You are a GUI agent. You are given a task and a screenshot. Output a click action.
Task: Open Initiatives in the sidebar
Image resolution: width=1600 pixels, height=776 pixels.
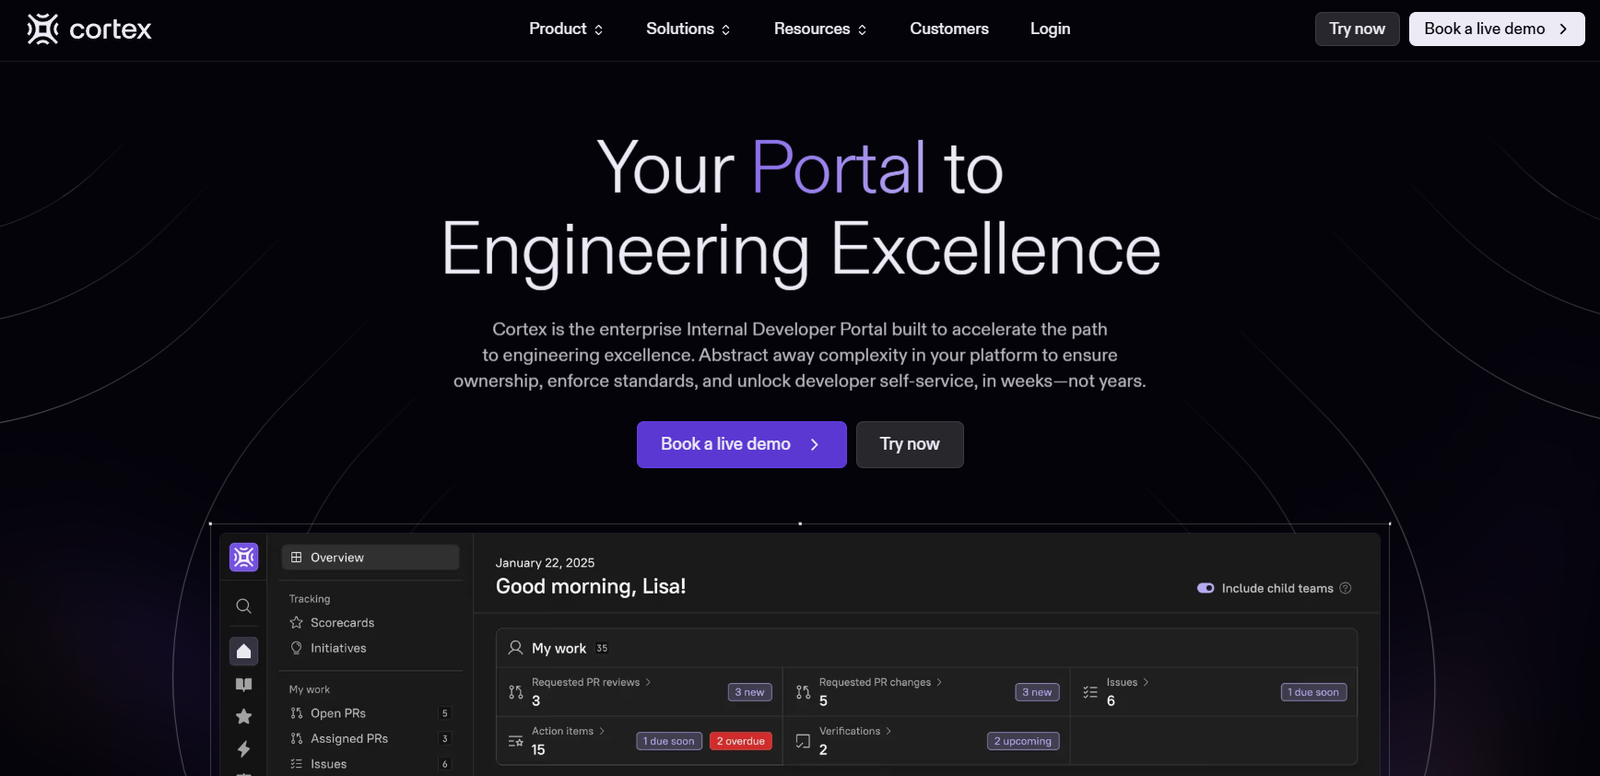point(338,648)
